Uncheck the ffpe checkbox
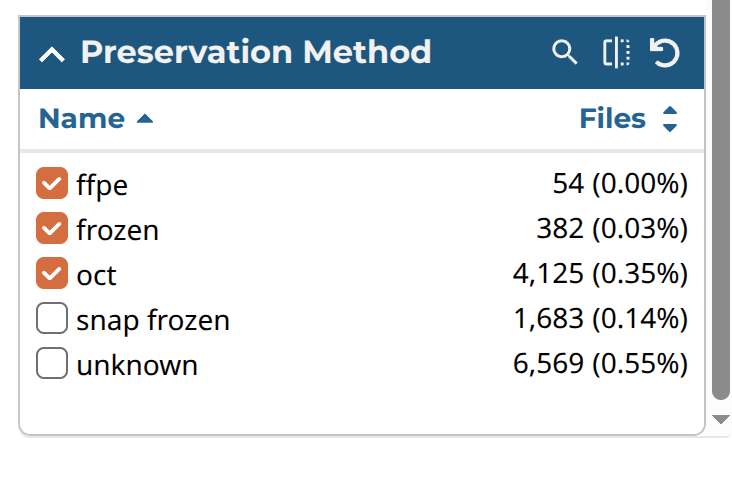The image size is (732, 482). click(51, 184)
